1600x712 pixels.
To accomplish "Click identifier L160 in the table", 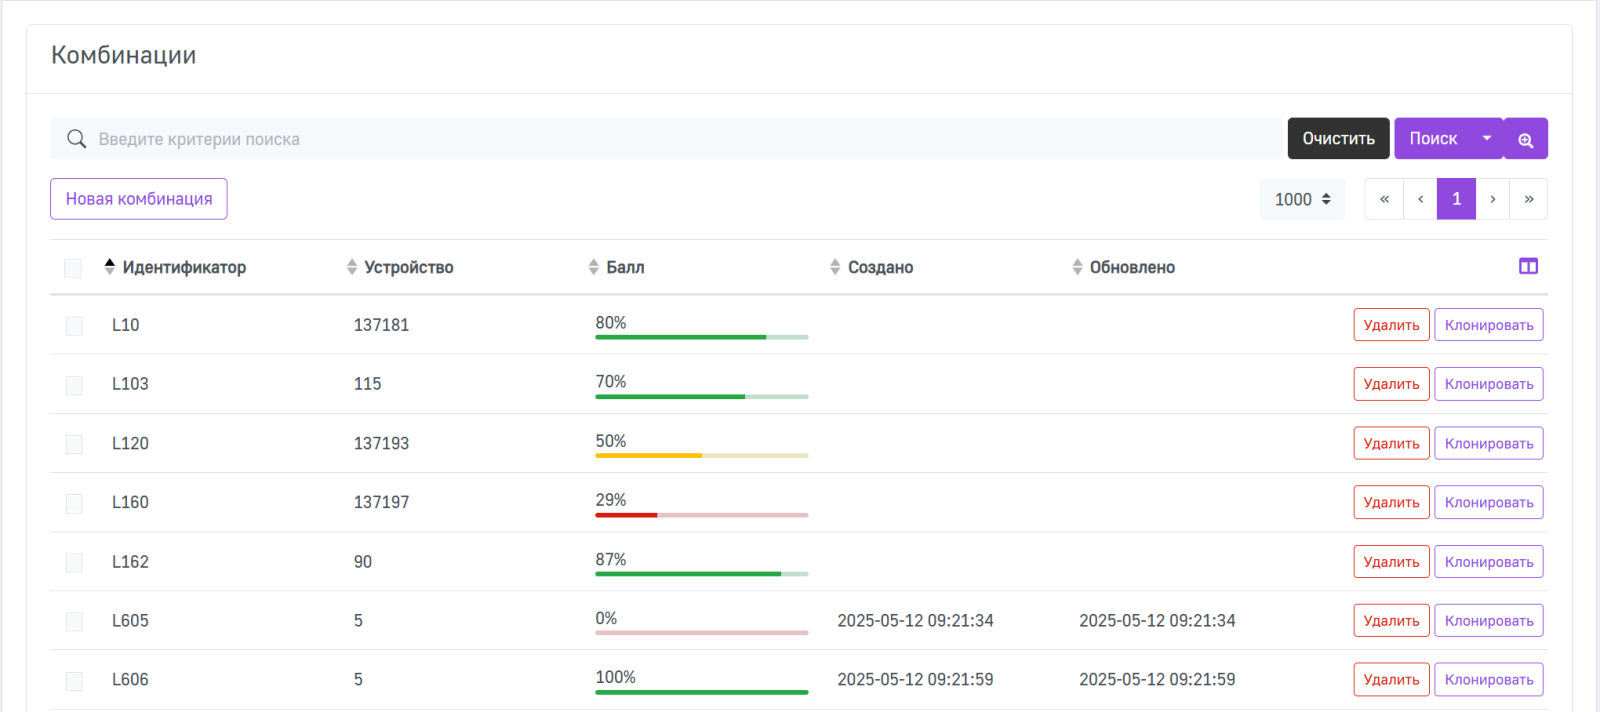I will pos(130,502).
